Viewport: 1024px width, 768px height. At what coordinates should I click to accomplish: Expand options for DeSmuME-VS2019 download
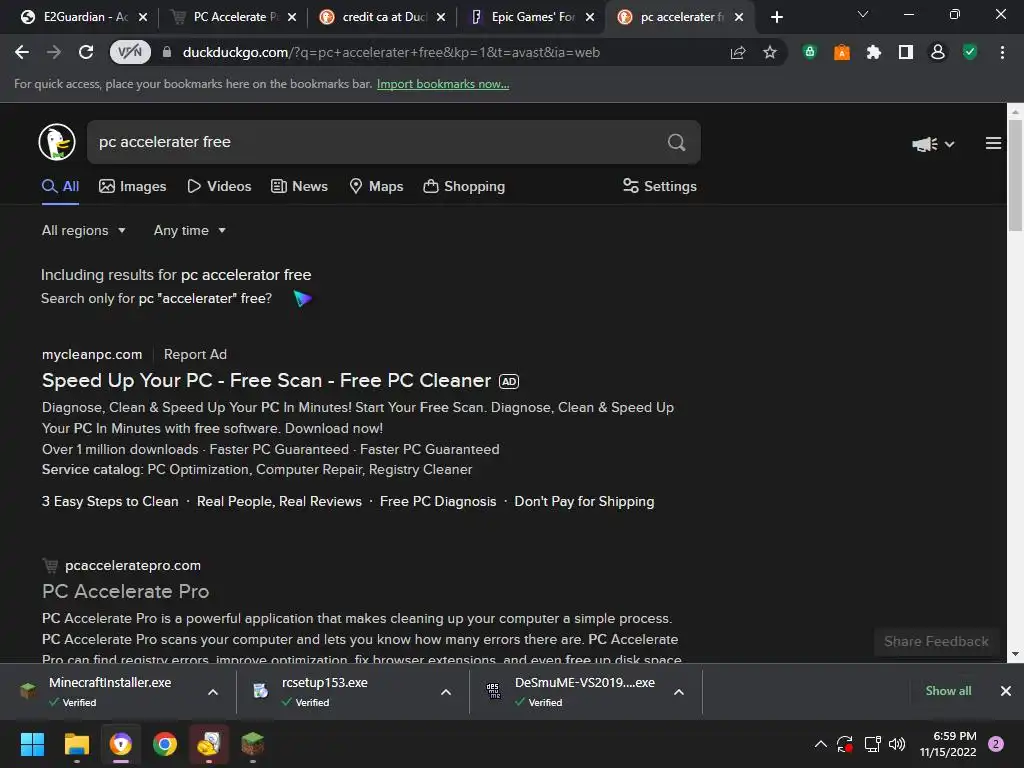pos(679,692)
